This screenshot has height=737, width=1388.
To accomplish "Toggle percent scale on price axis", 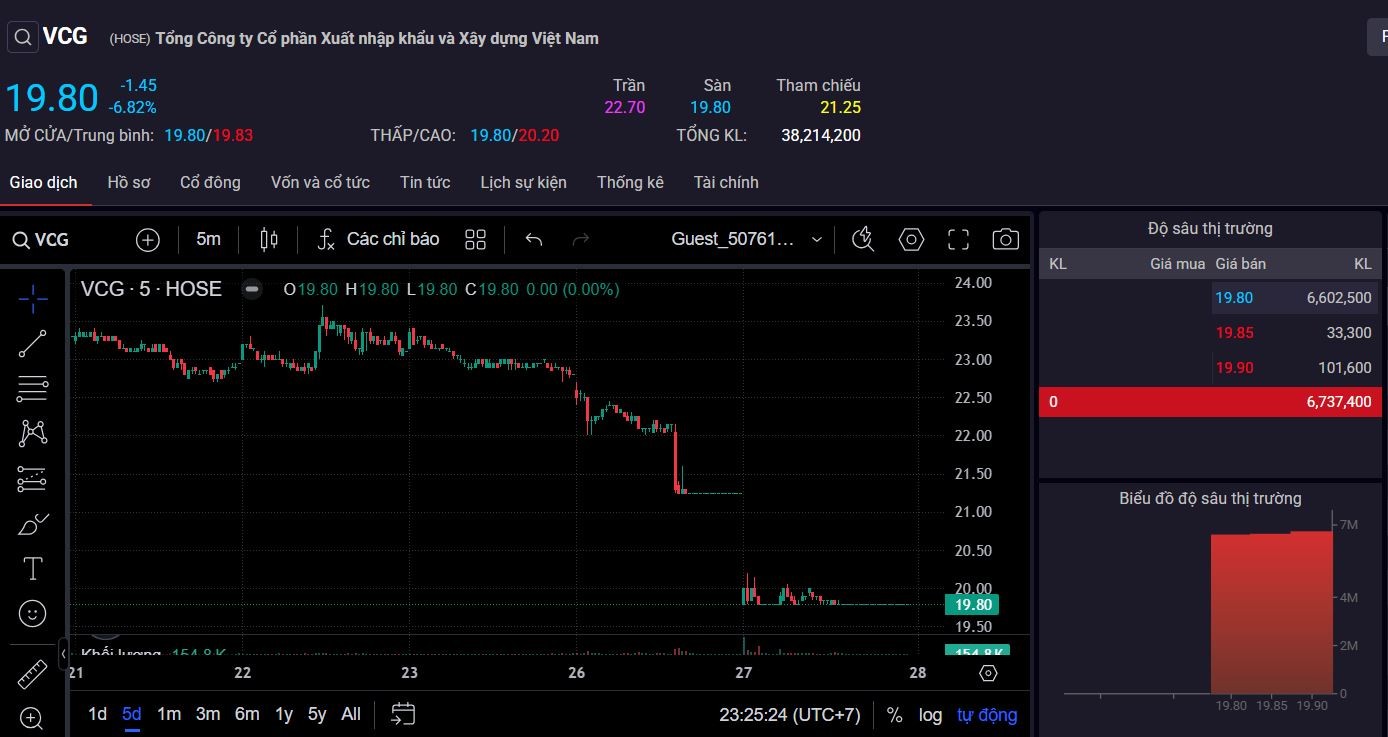I will 894,715.
